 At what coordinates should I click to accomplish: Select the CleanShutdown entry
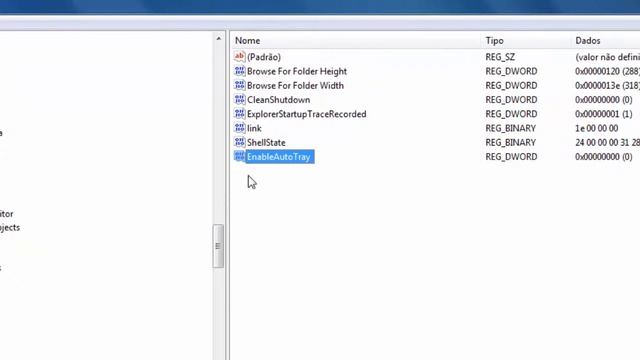point(278,100)
